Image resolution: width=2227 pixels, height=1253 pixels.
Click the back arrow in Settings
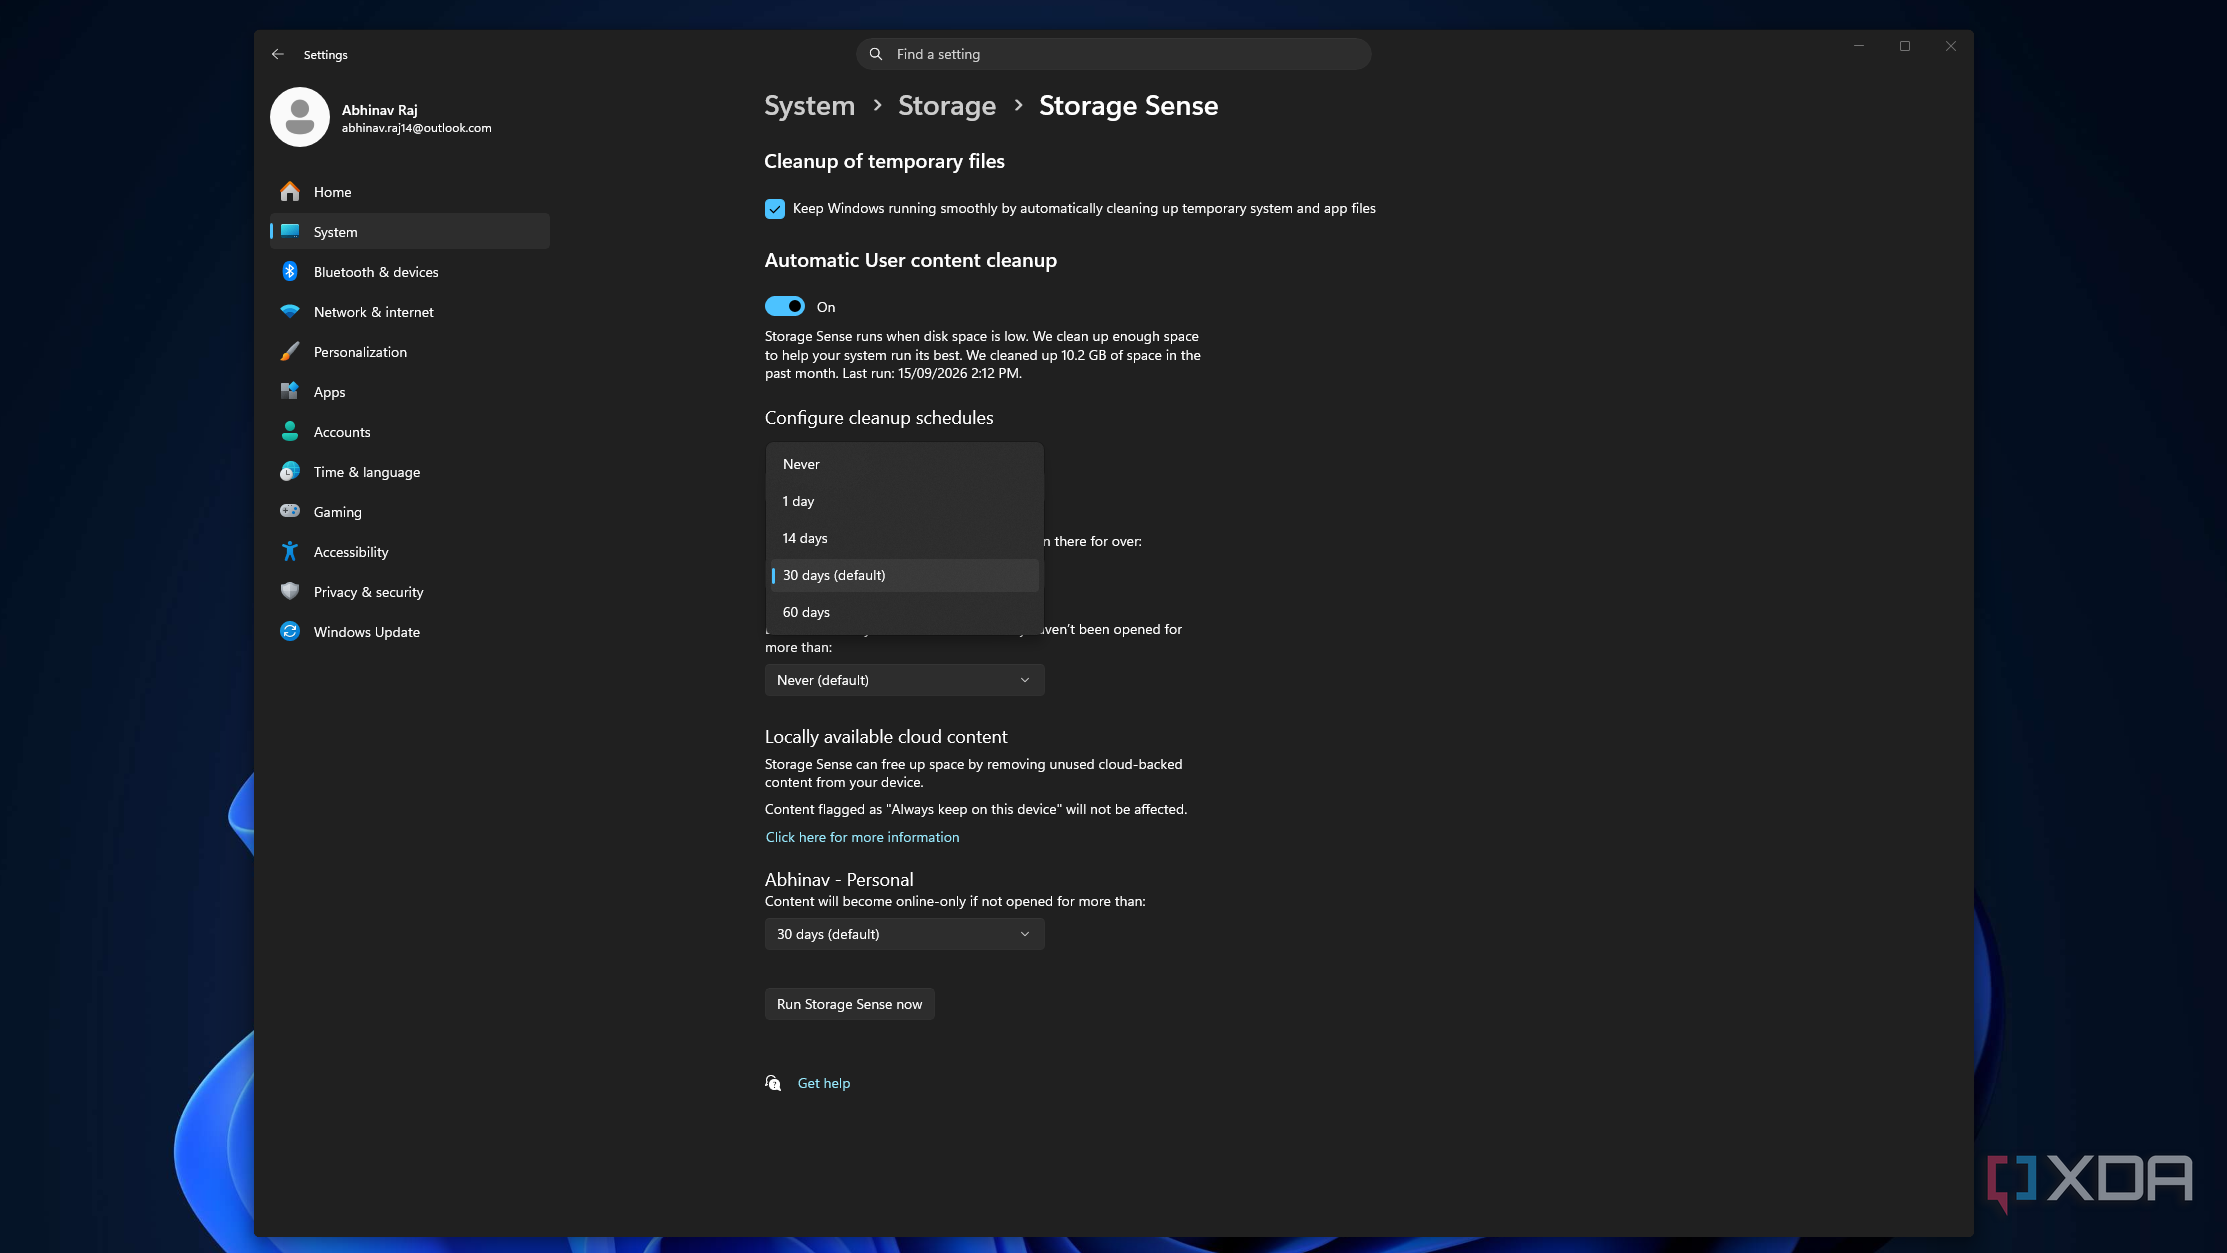(278, 54)
